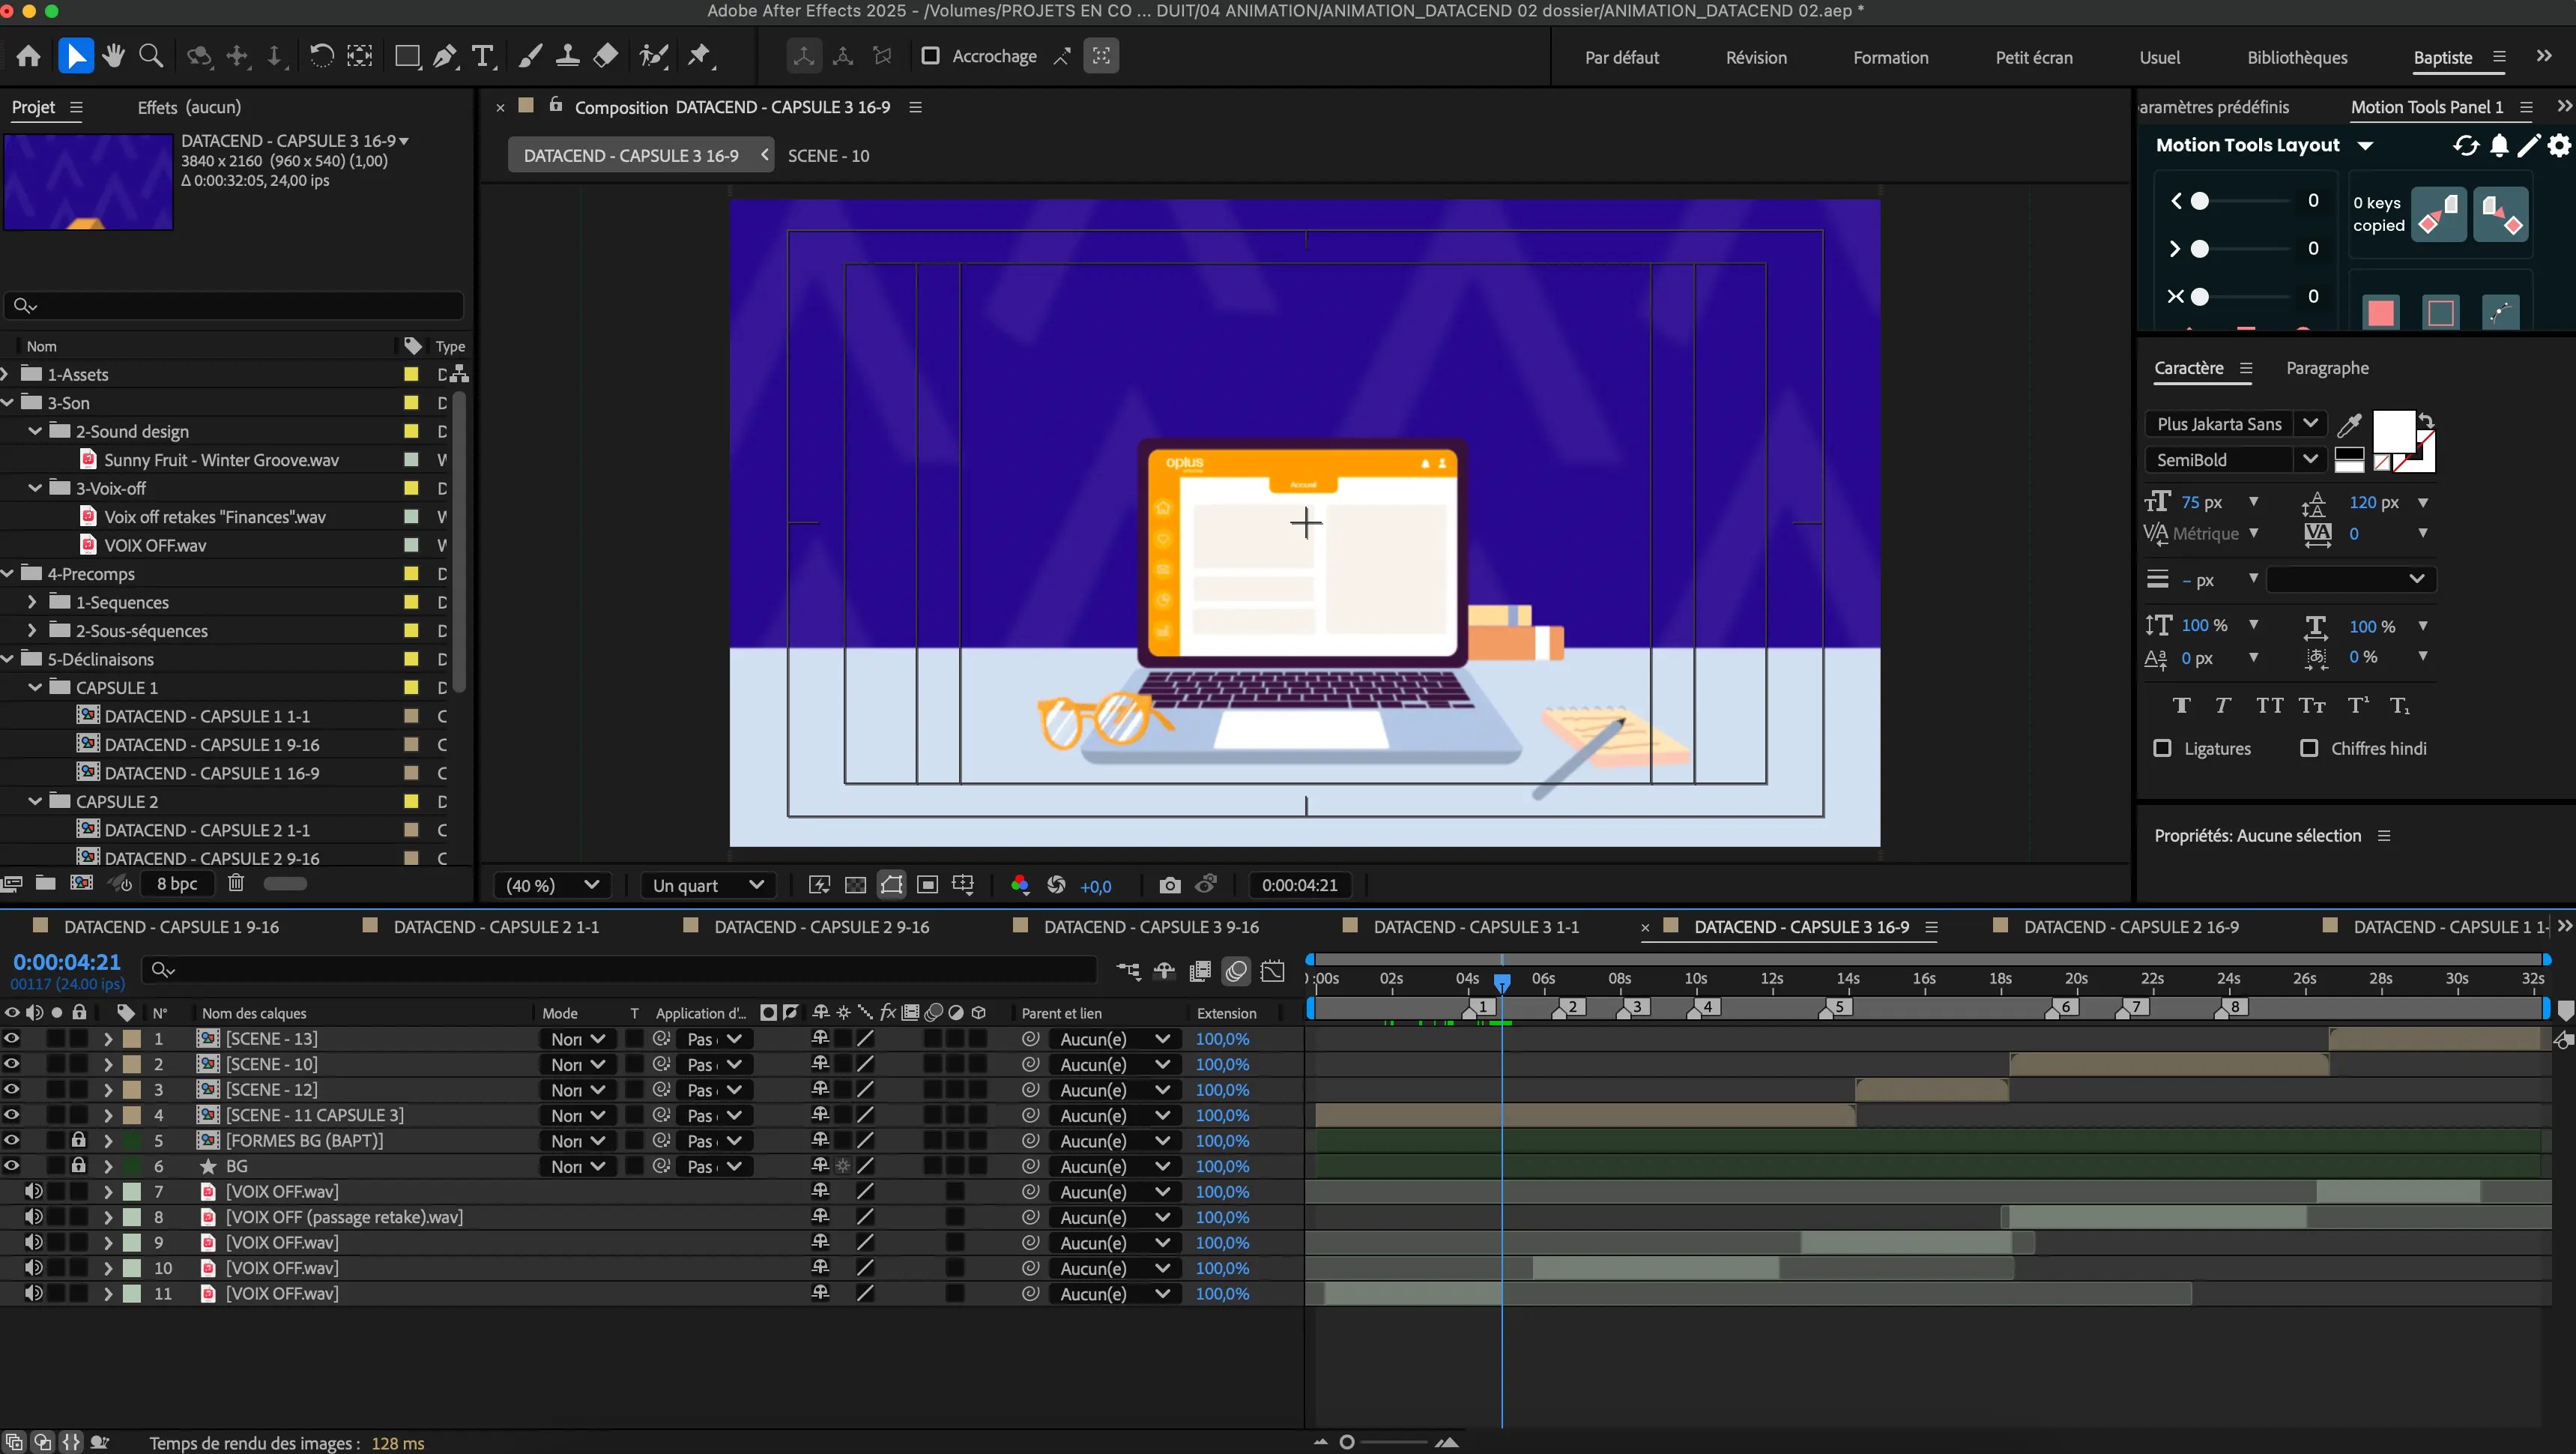Click SCENE - 10 breadcrumb in composition viewer
This screenshot has height=1454, width=2576.
pyautogui.click(x=828, y=156)
